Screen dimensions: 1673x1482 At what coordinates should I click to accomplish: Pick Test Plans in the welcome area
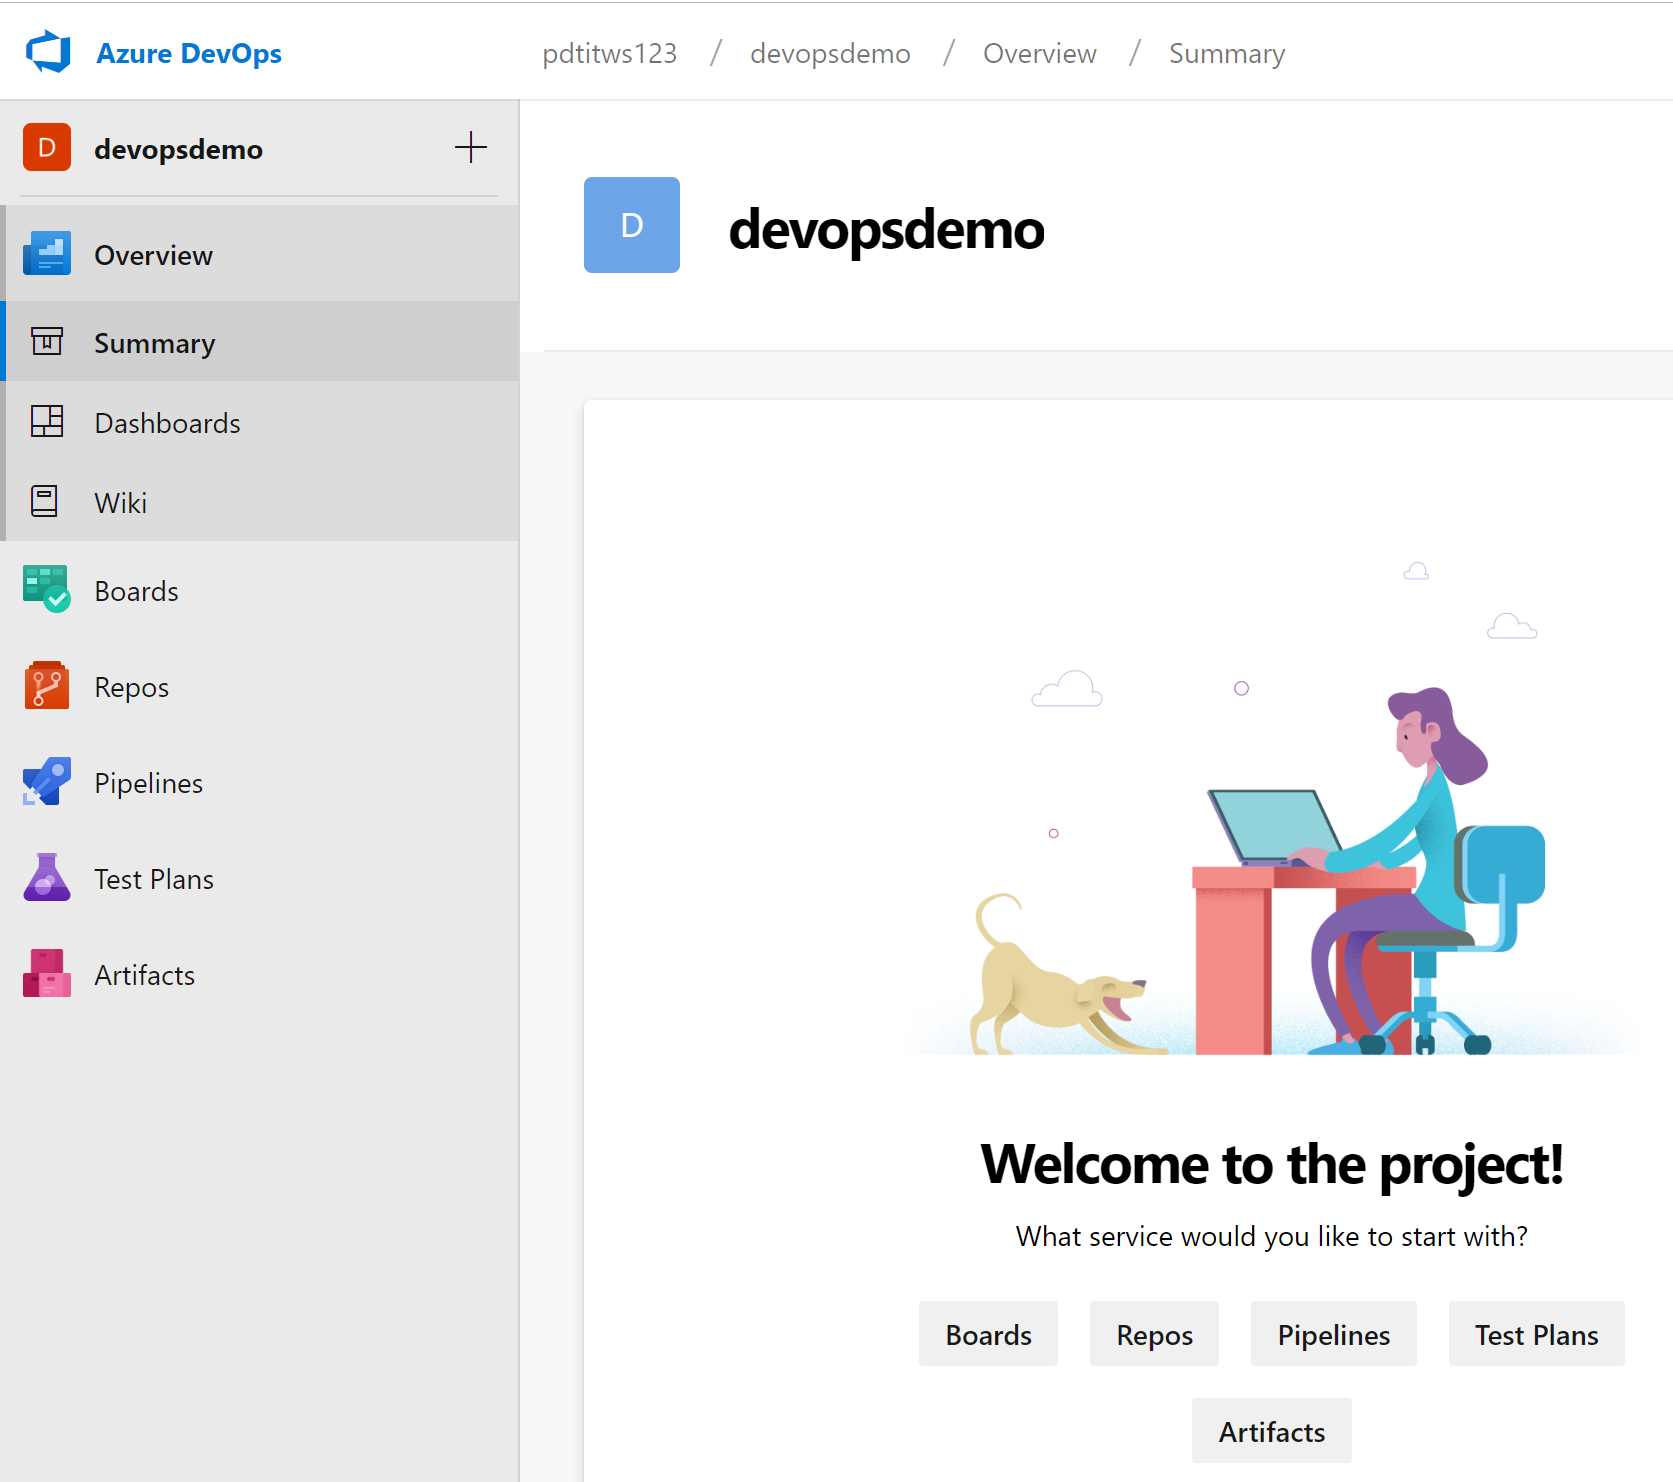coord(1536,1334)
